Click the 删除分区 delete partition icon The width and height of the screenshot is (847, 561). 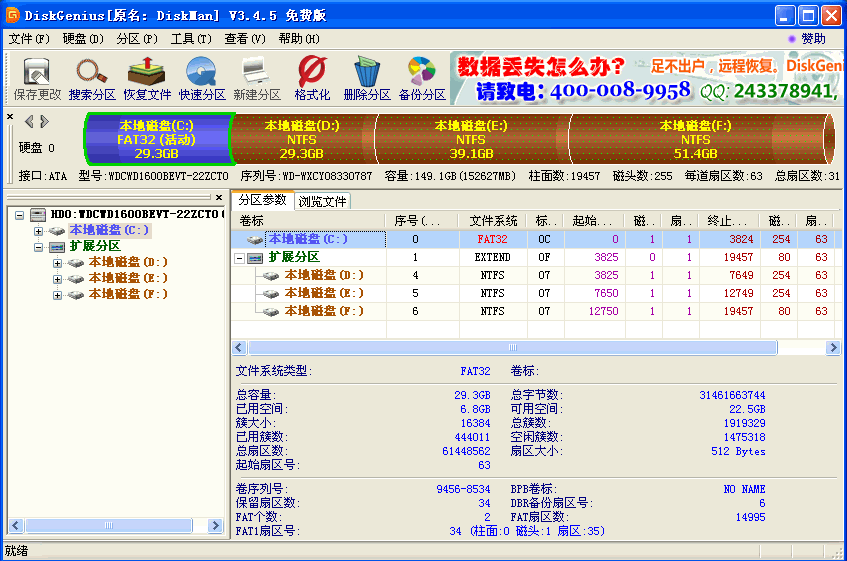[367, 78]
